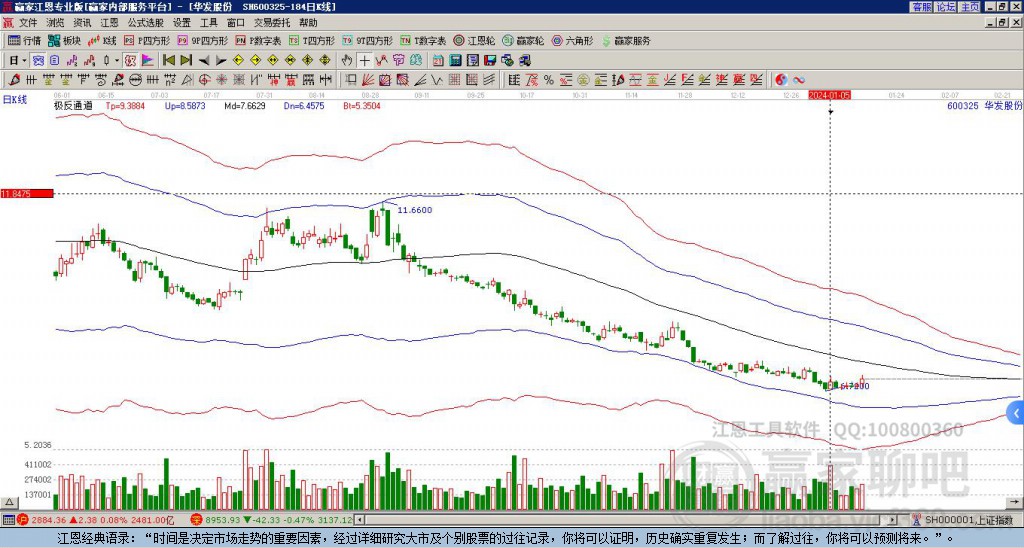The height and width of the screenshot is (548, 1024).
Task: Select the Gann fan lines tool
Action: coord(367,80)
